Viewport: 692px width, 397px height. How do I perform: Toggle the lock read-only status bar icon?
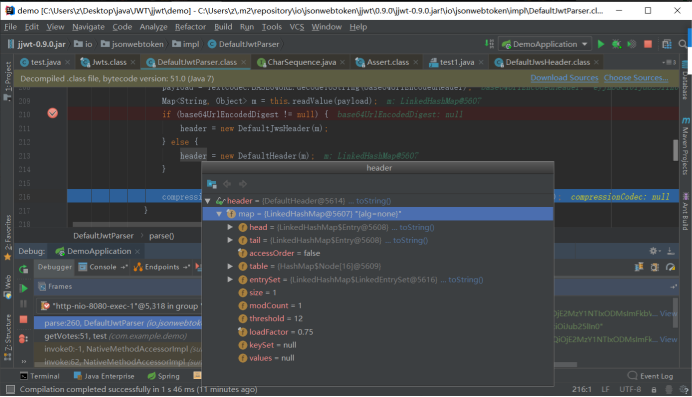(x=654, y=390)
